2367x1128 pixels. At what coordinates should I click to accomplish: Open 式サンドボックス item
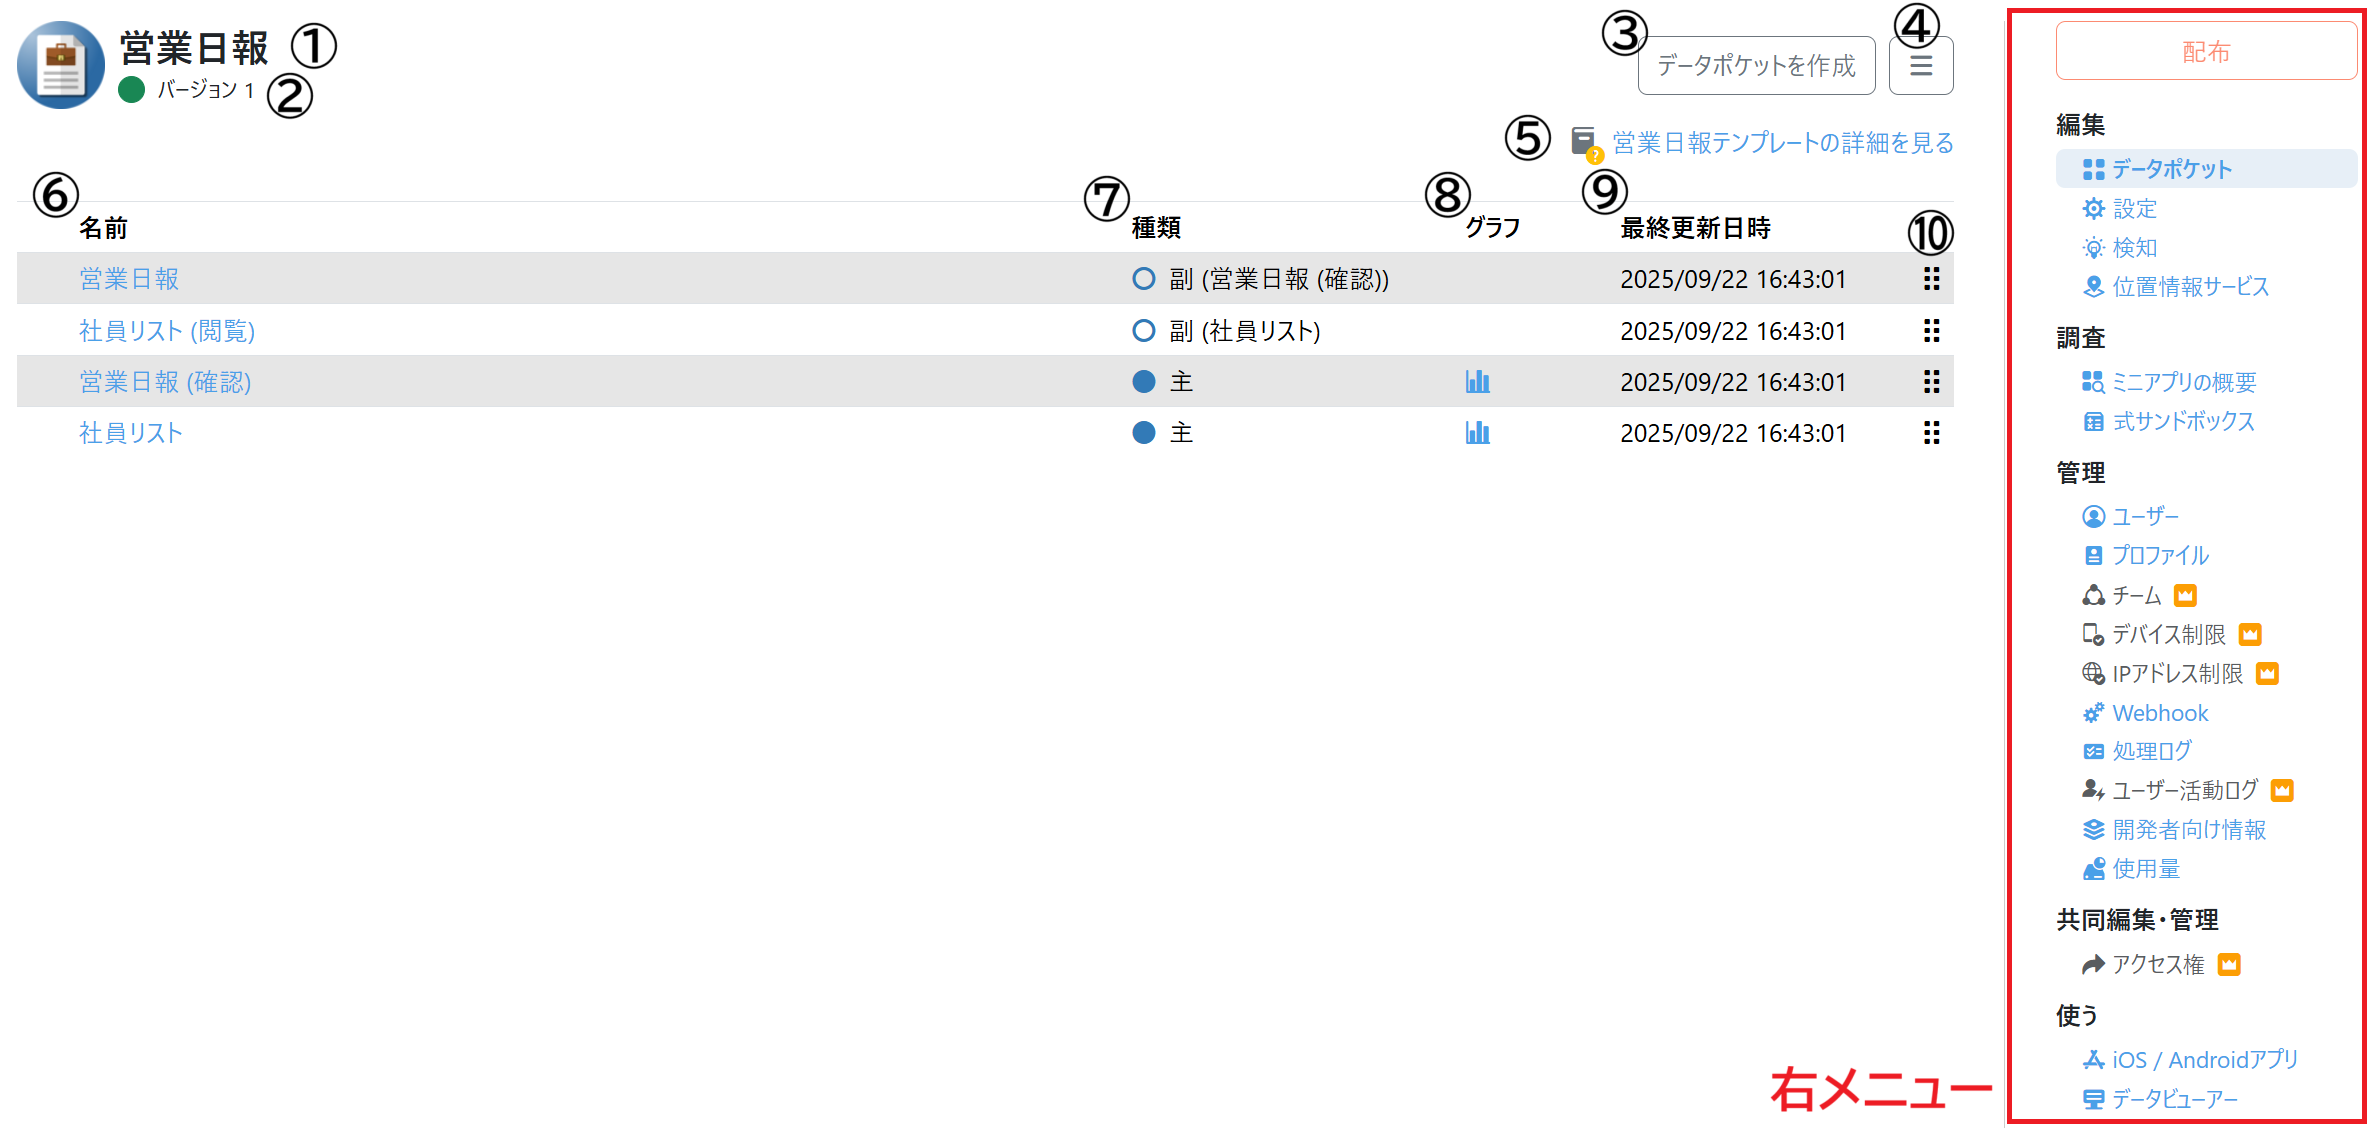click(x=2182, y=422)
